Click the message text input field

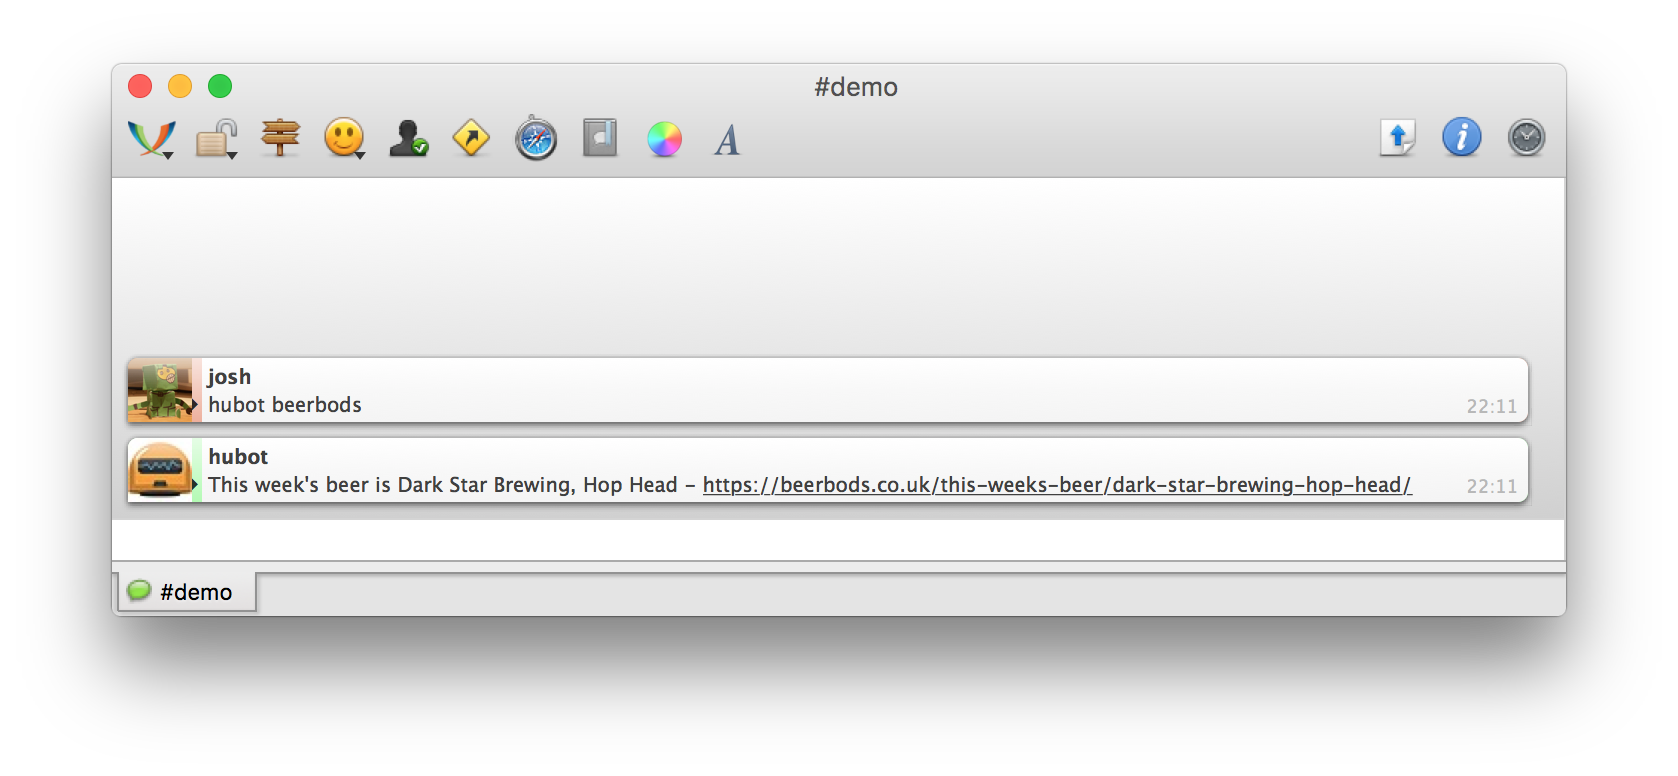[838, 540]
